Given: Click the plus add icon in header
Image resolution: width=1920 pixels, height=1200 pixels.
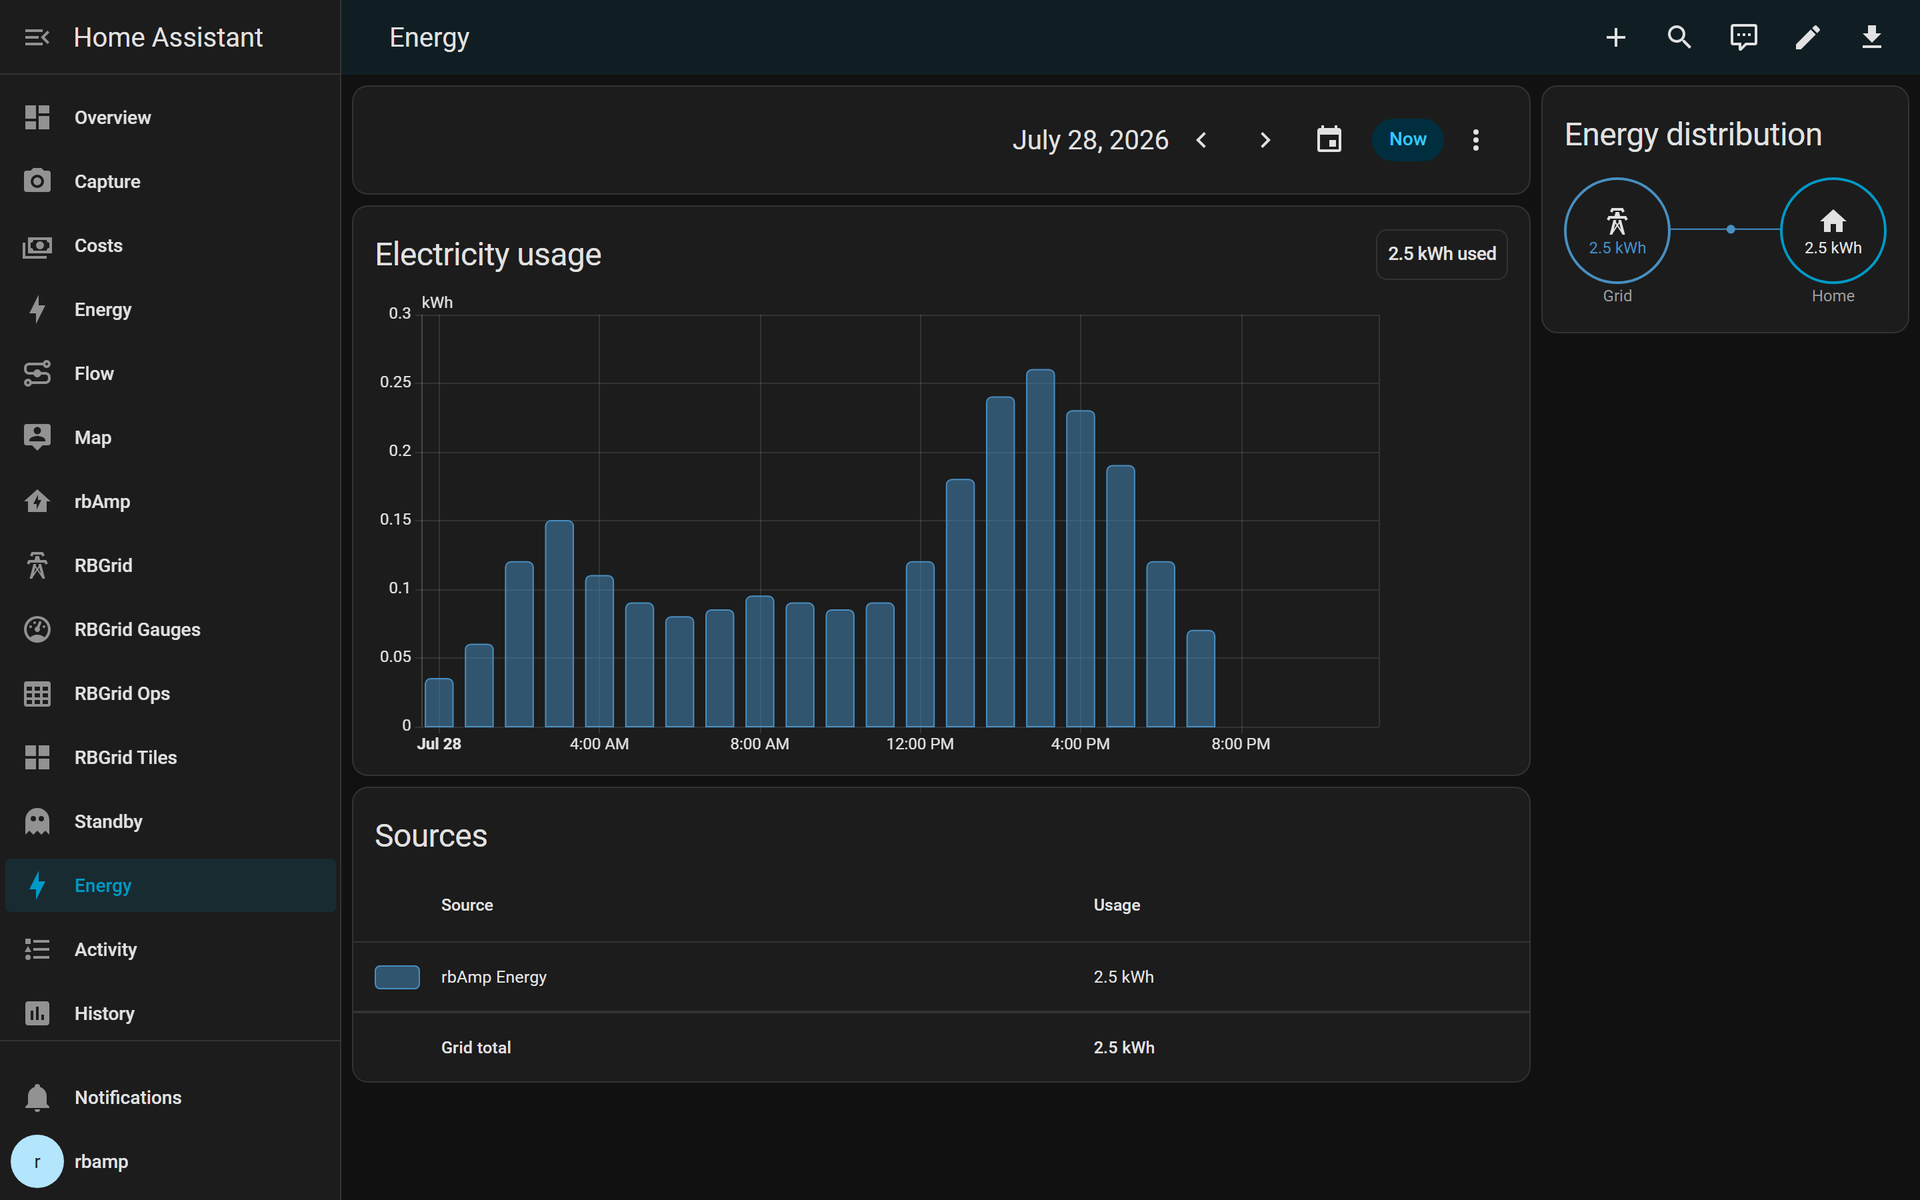Looking at the screenshot, I should [1616, 37].
